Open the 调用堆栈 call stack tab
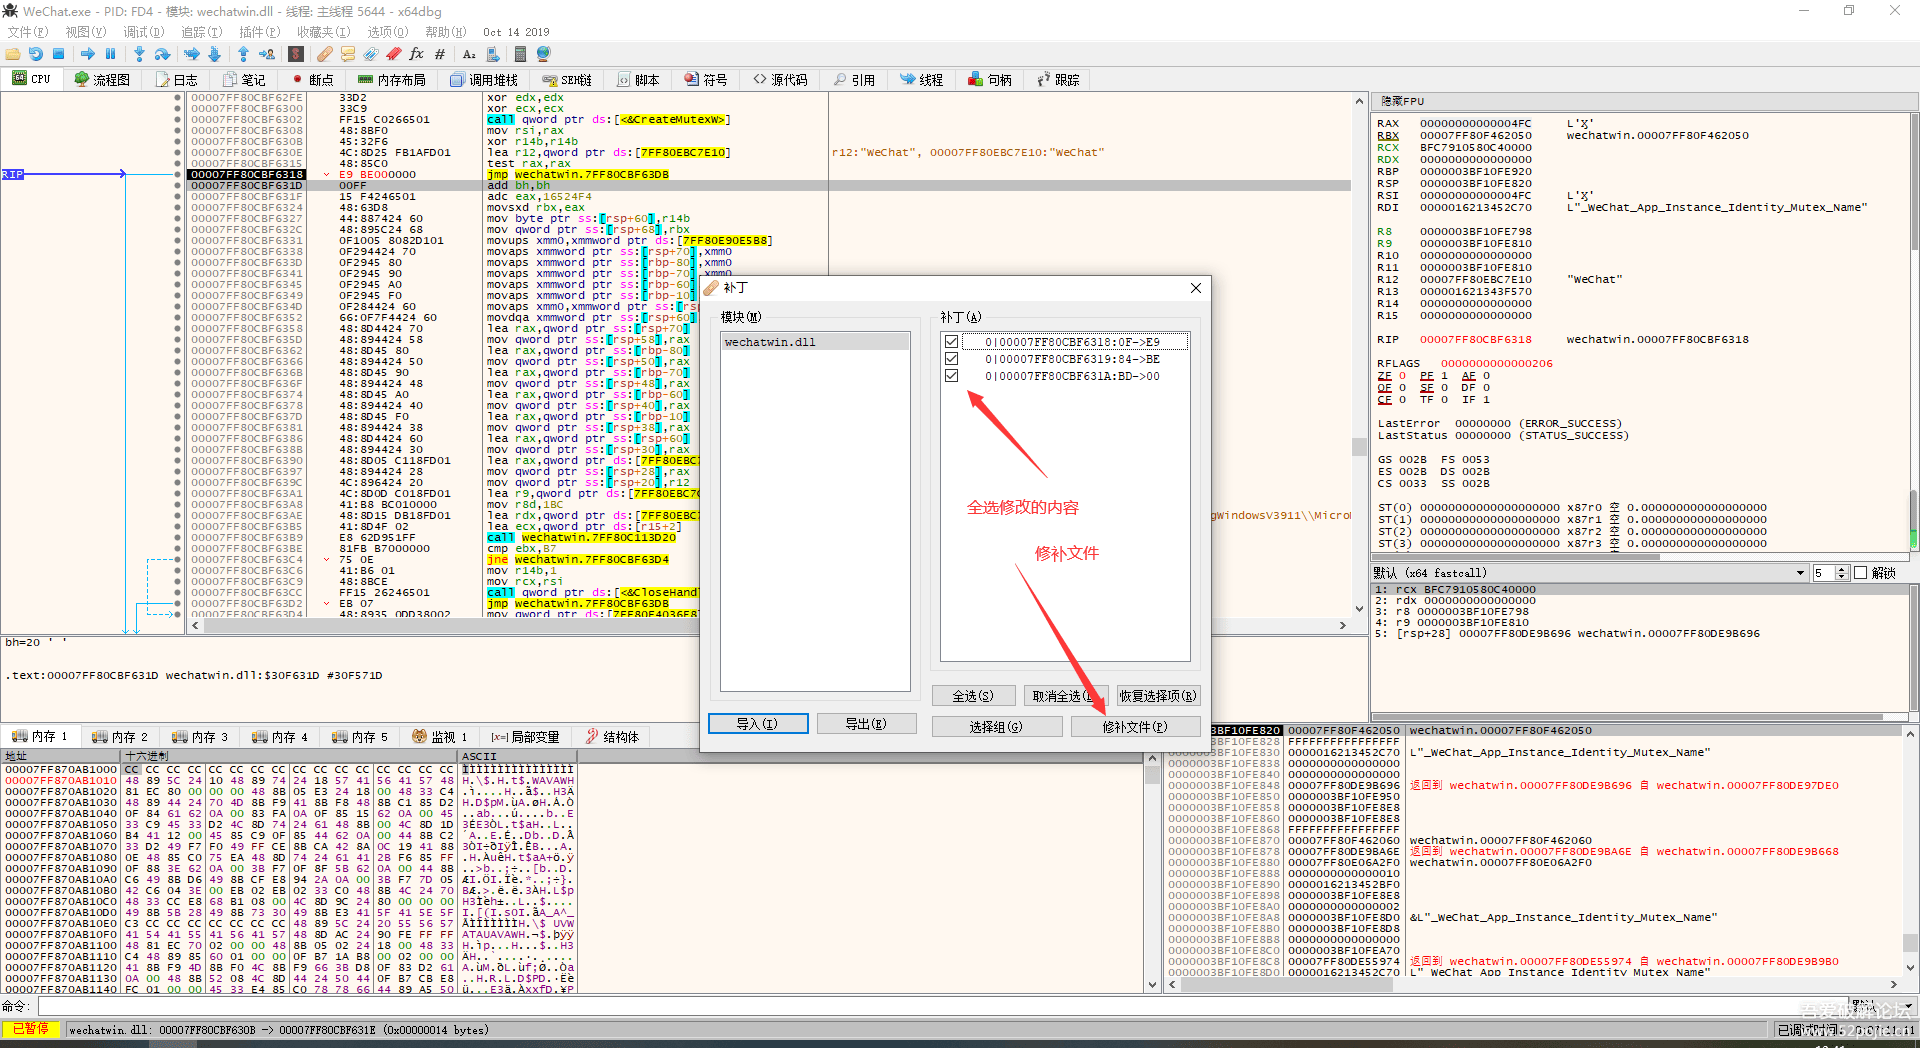This screenshot has width=1920, height=1048. 485,79
